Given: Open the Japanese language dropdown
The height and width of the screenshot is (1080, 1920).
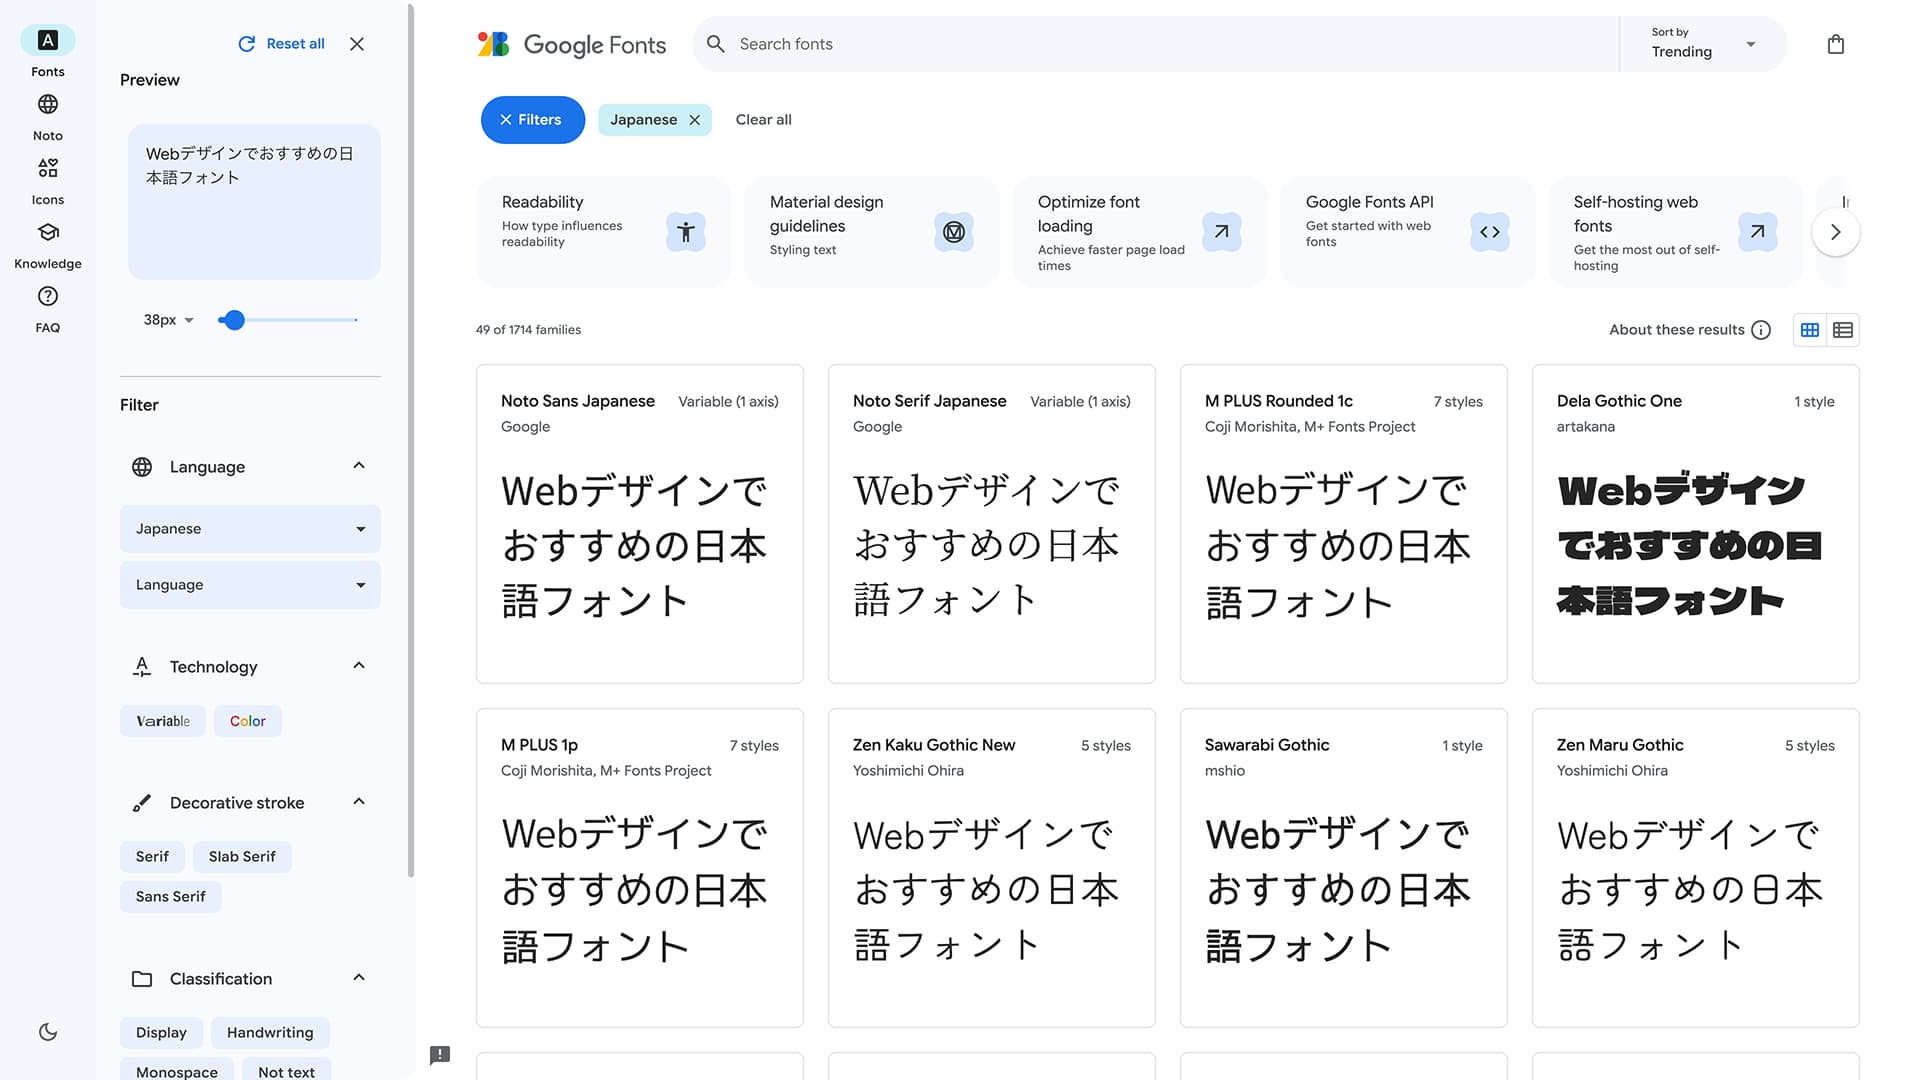Looking at the screenshot, I should point(250,529).
